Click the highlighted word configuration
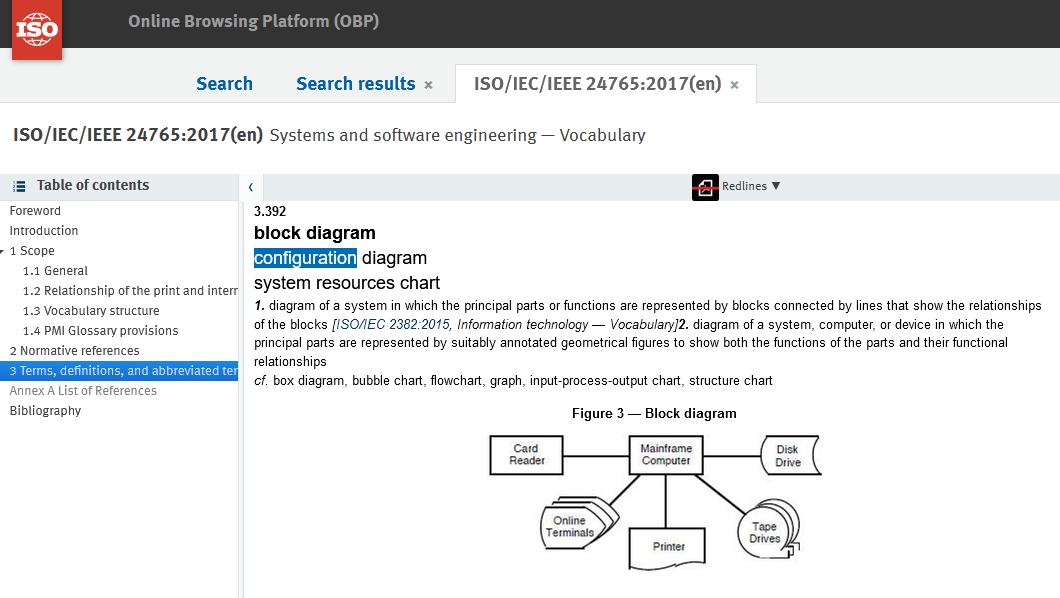Screen dimensions: 1060x598 coord(306,258)
